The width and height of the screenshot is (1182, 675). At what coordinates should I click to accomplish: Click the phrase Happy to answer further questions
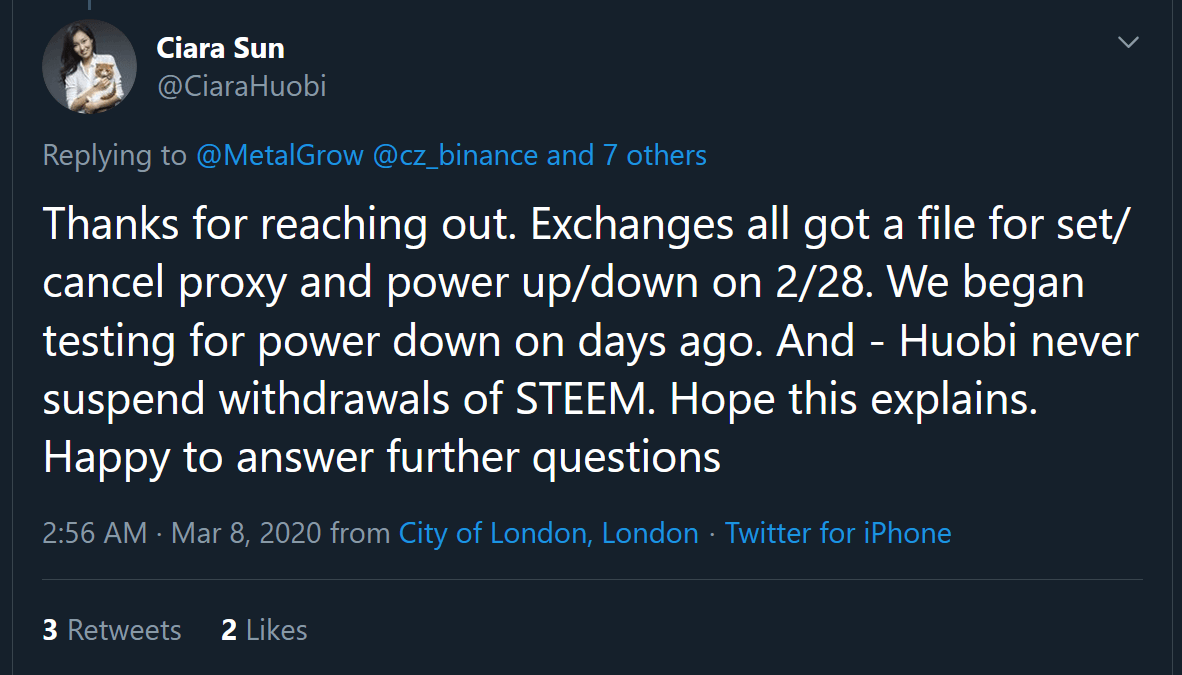pos(382,457)
